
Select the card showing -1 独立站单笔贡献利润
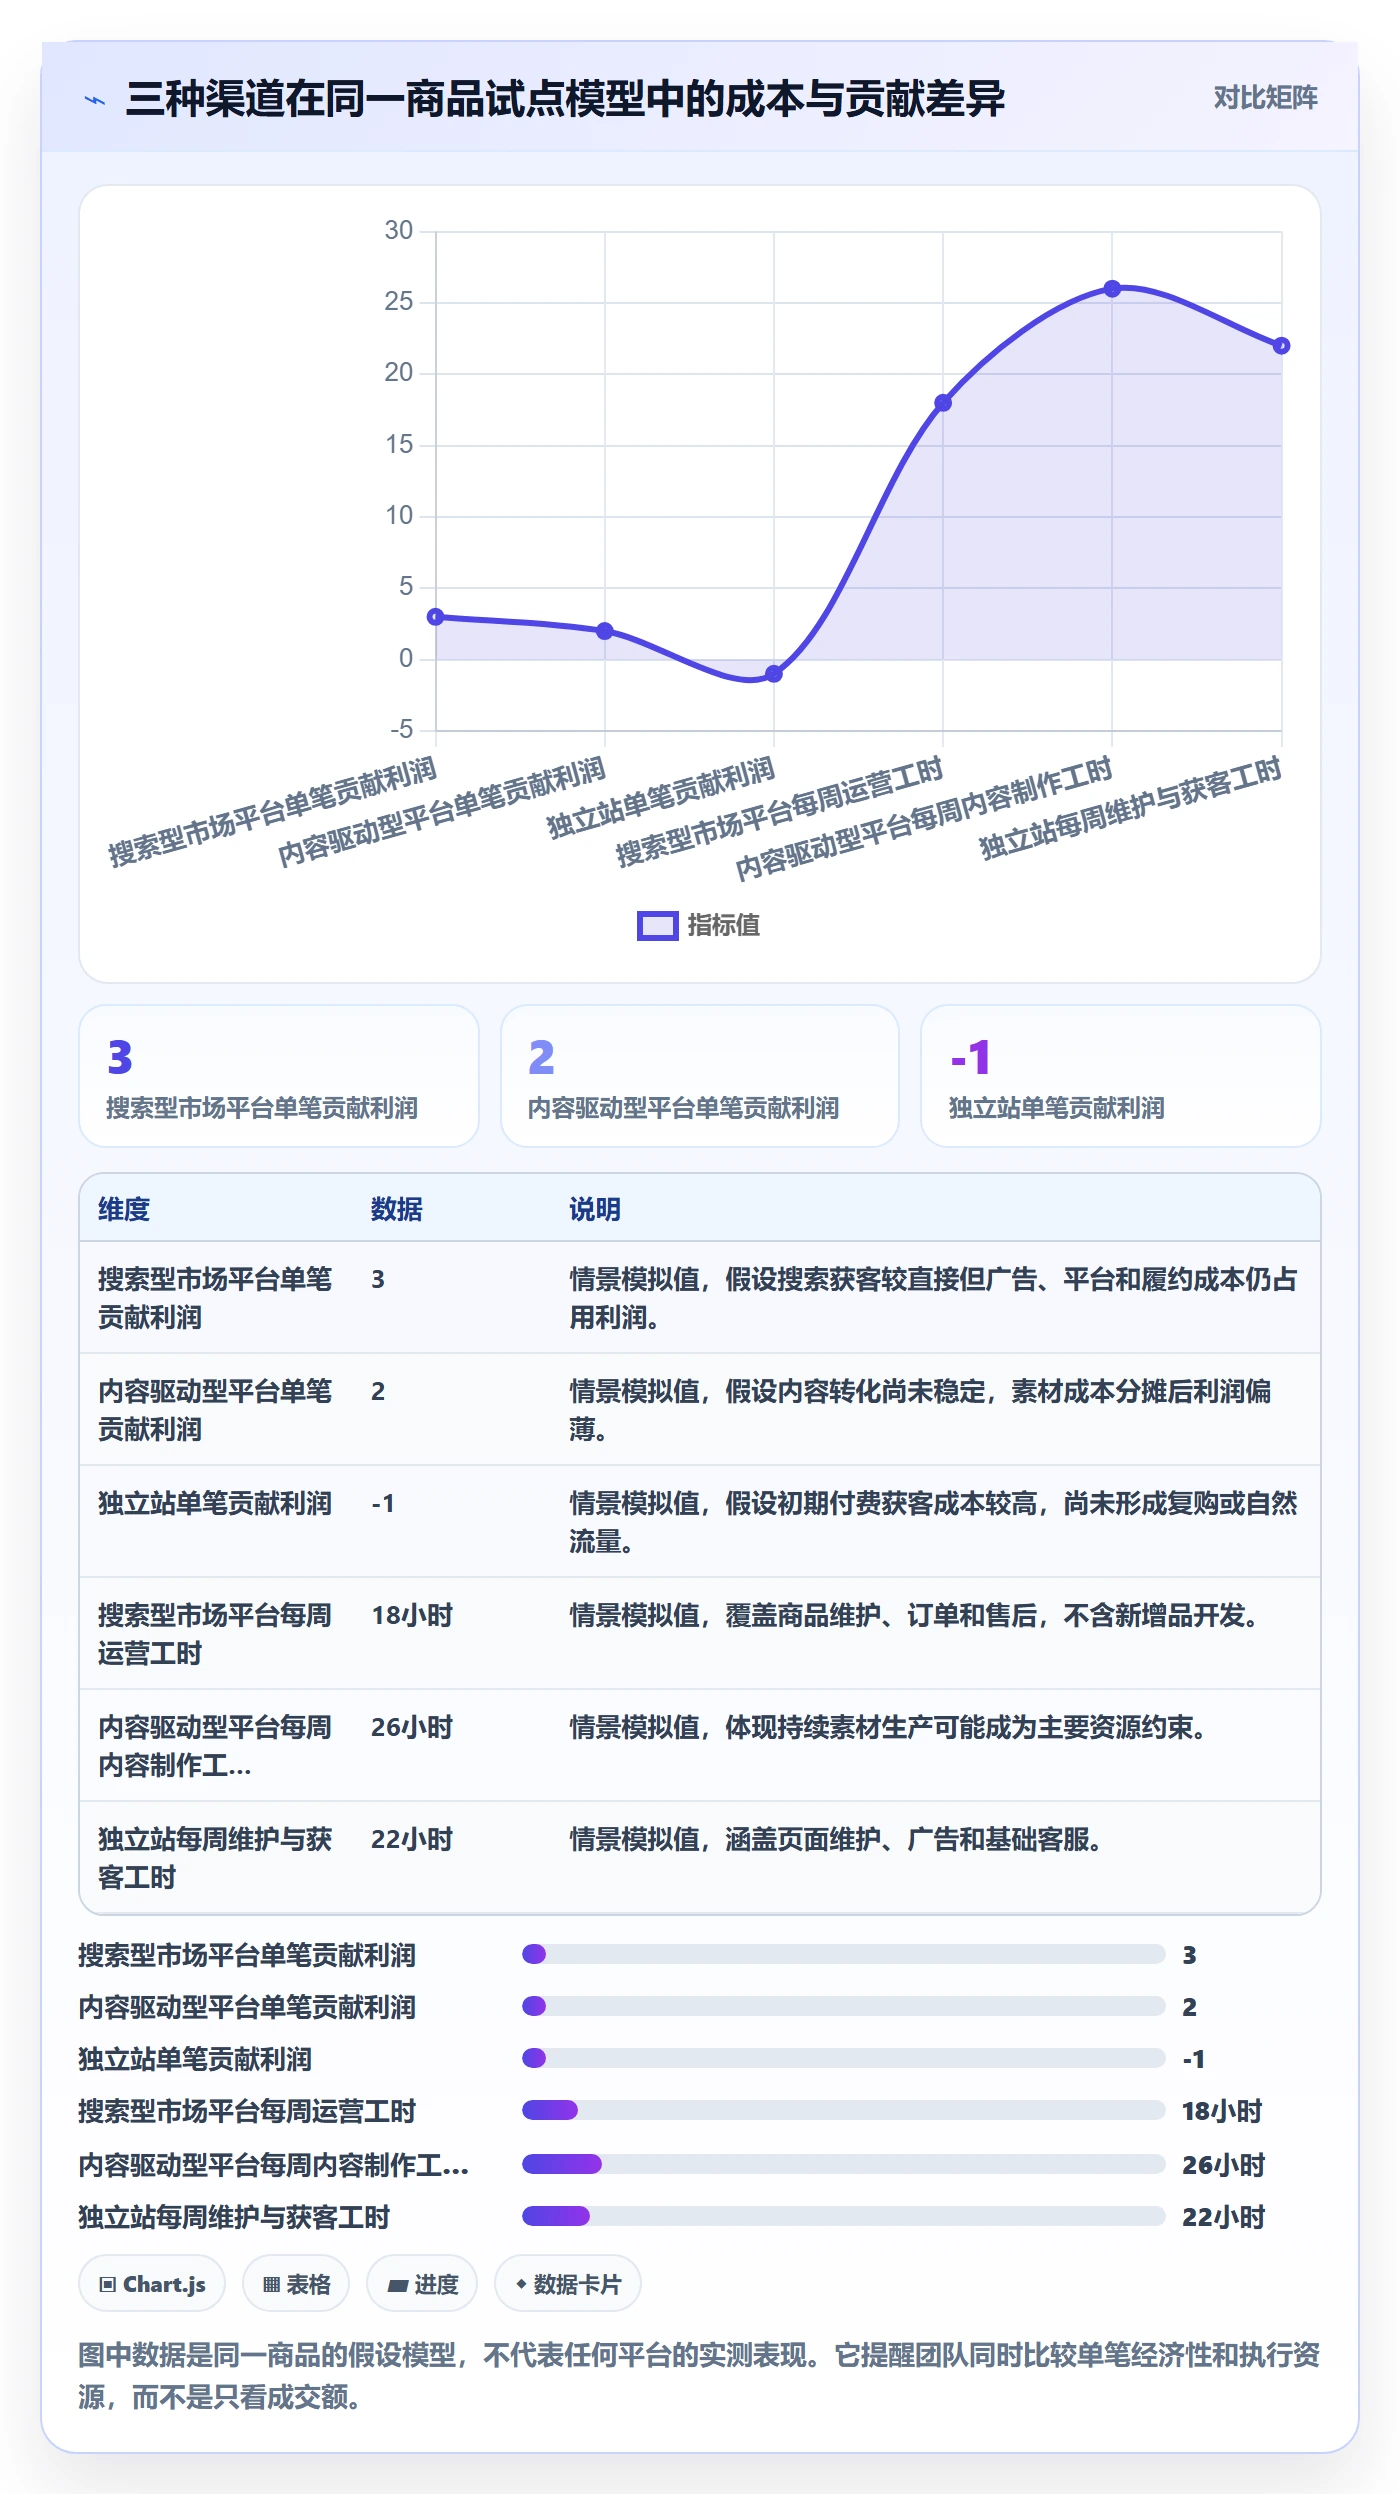point(1120,1076)
